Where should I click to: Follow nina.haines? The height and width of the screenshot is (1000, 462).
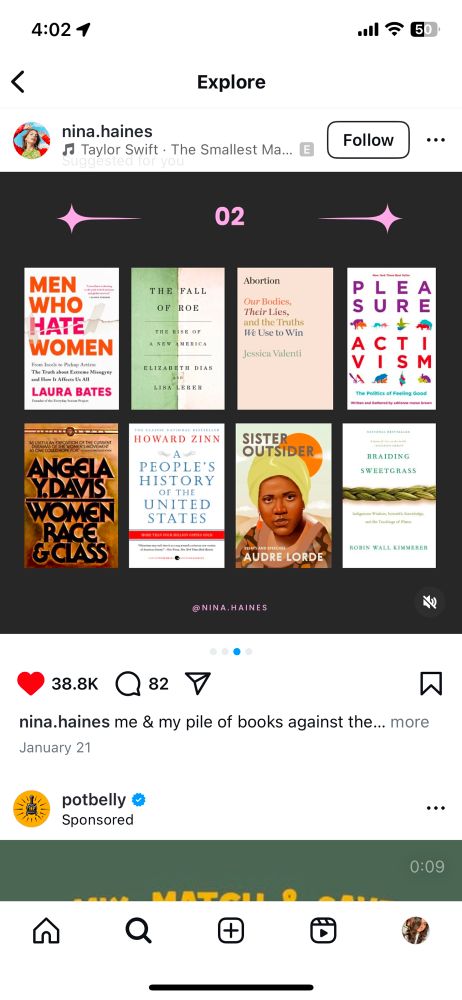(x=368, y=140)
